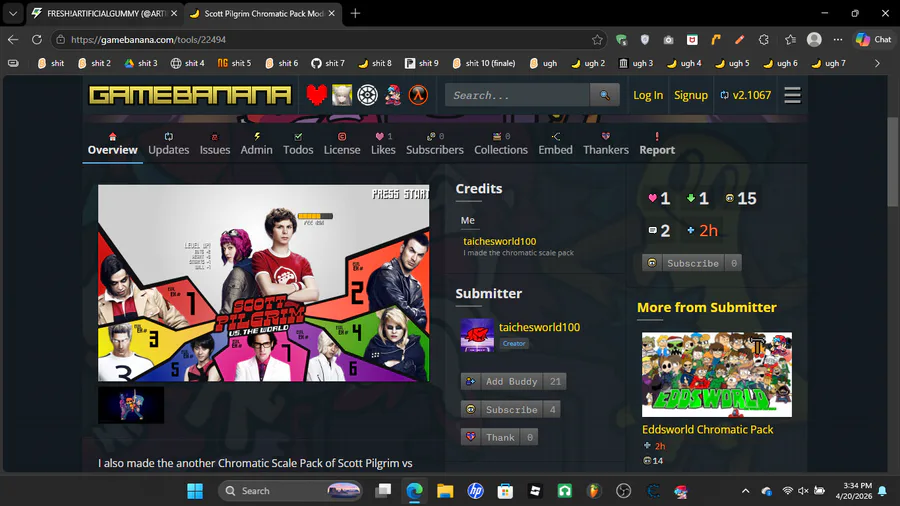Click the Add Buddy button
Image resolution: width=900 pixels, height=506 pixels.
513,382
